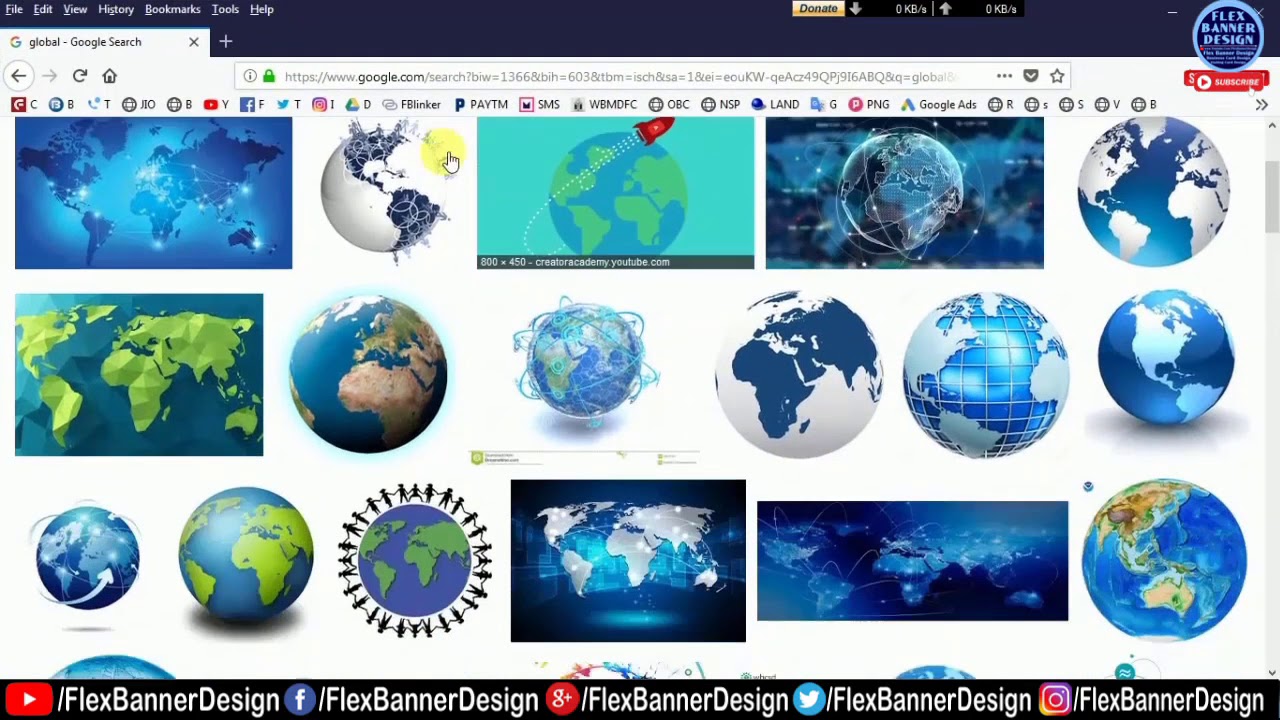Close the global - Google Search tab

pos(194,42)
